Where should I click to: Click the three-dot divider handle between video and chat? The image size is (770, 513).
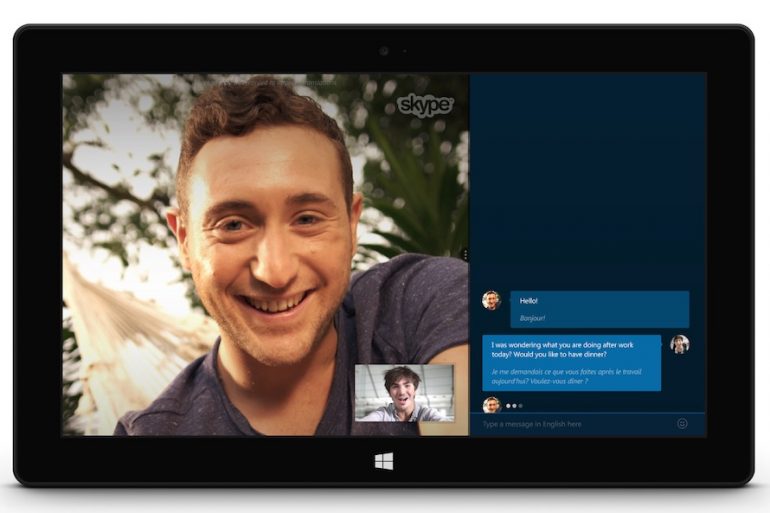(x=466, y=255)
